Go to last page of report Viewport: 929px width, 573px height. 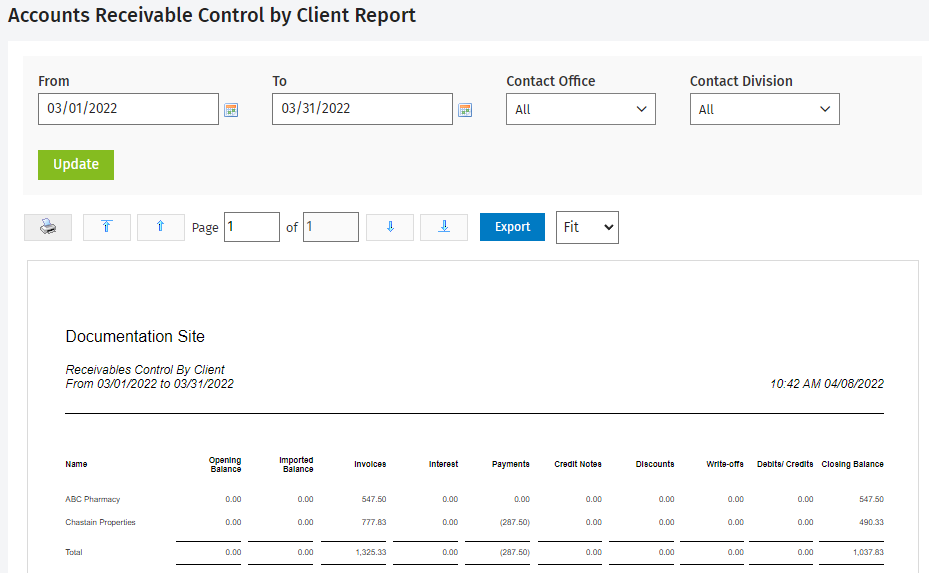(444, 228)
